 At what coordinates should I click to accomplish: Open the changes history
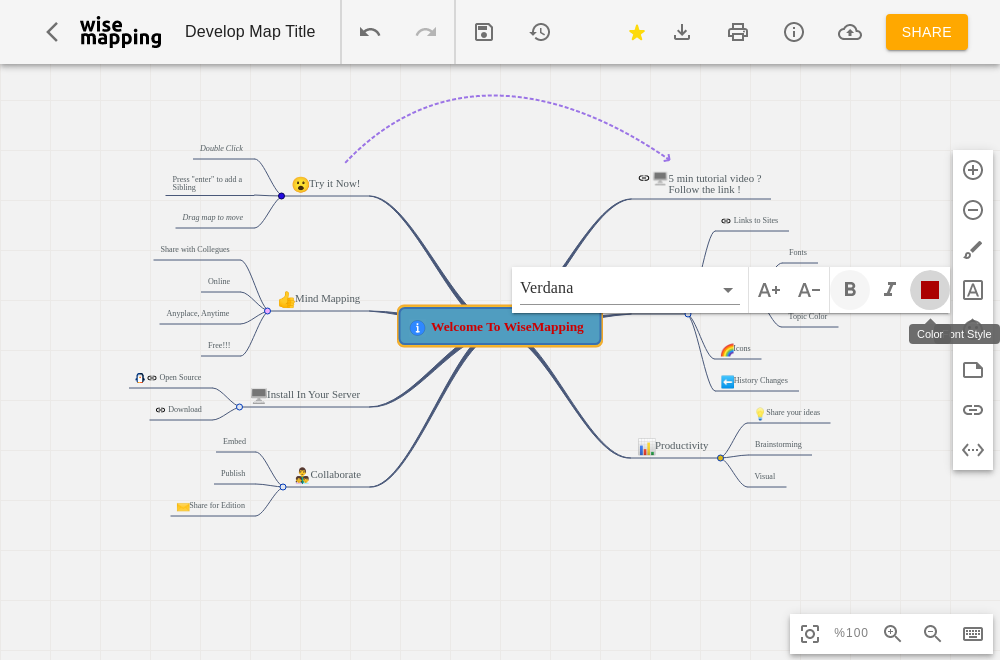[540, 32]
